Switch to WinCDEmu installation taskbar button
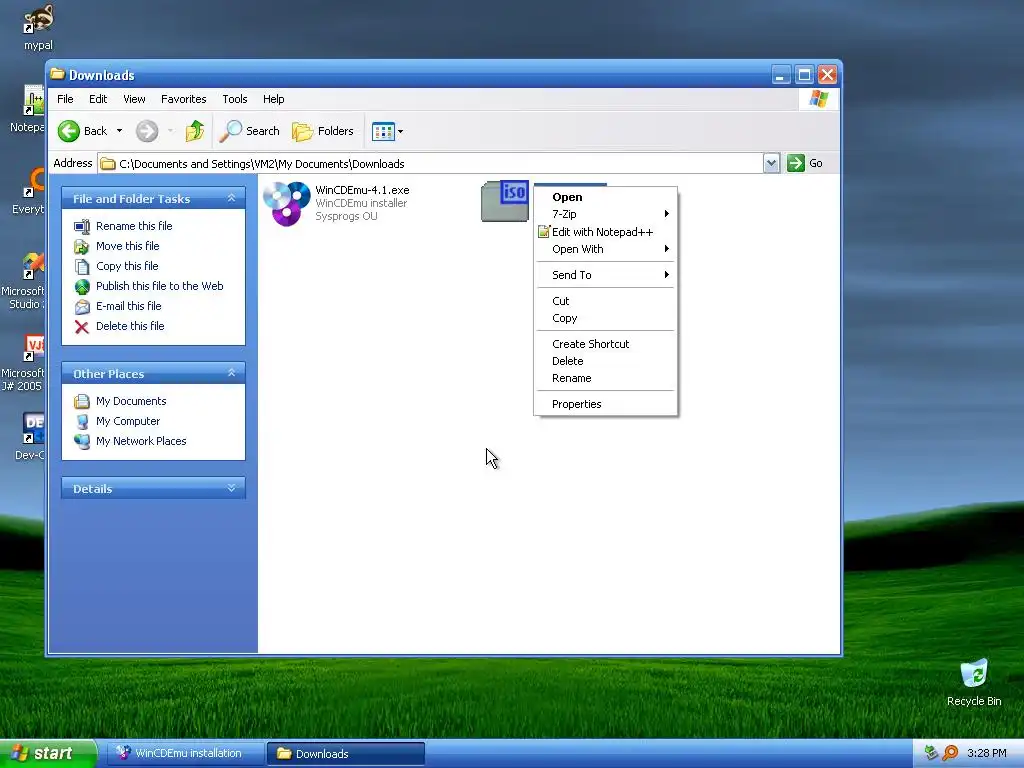The height and width of the screenshot is (768, 1024). pos(187,754)
